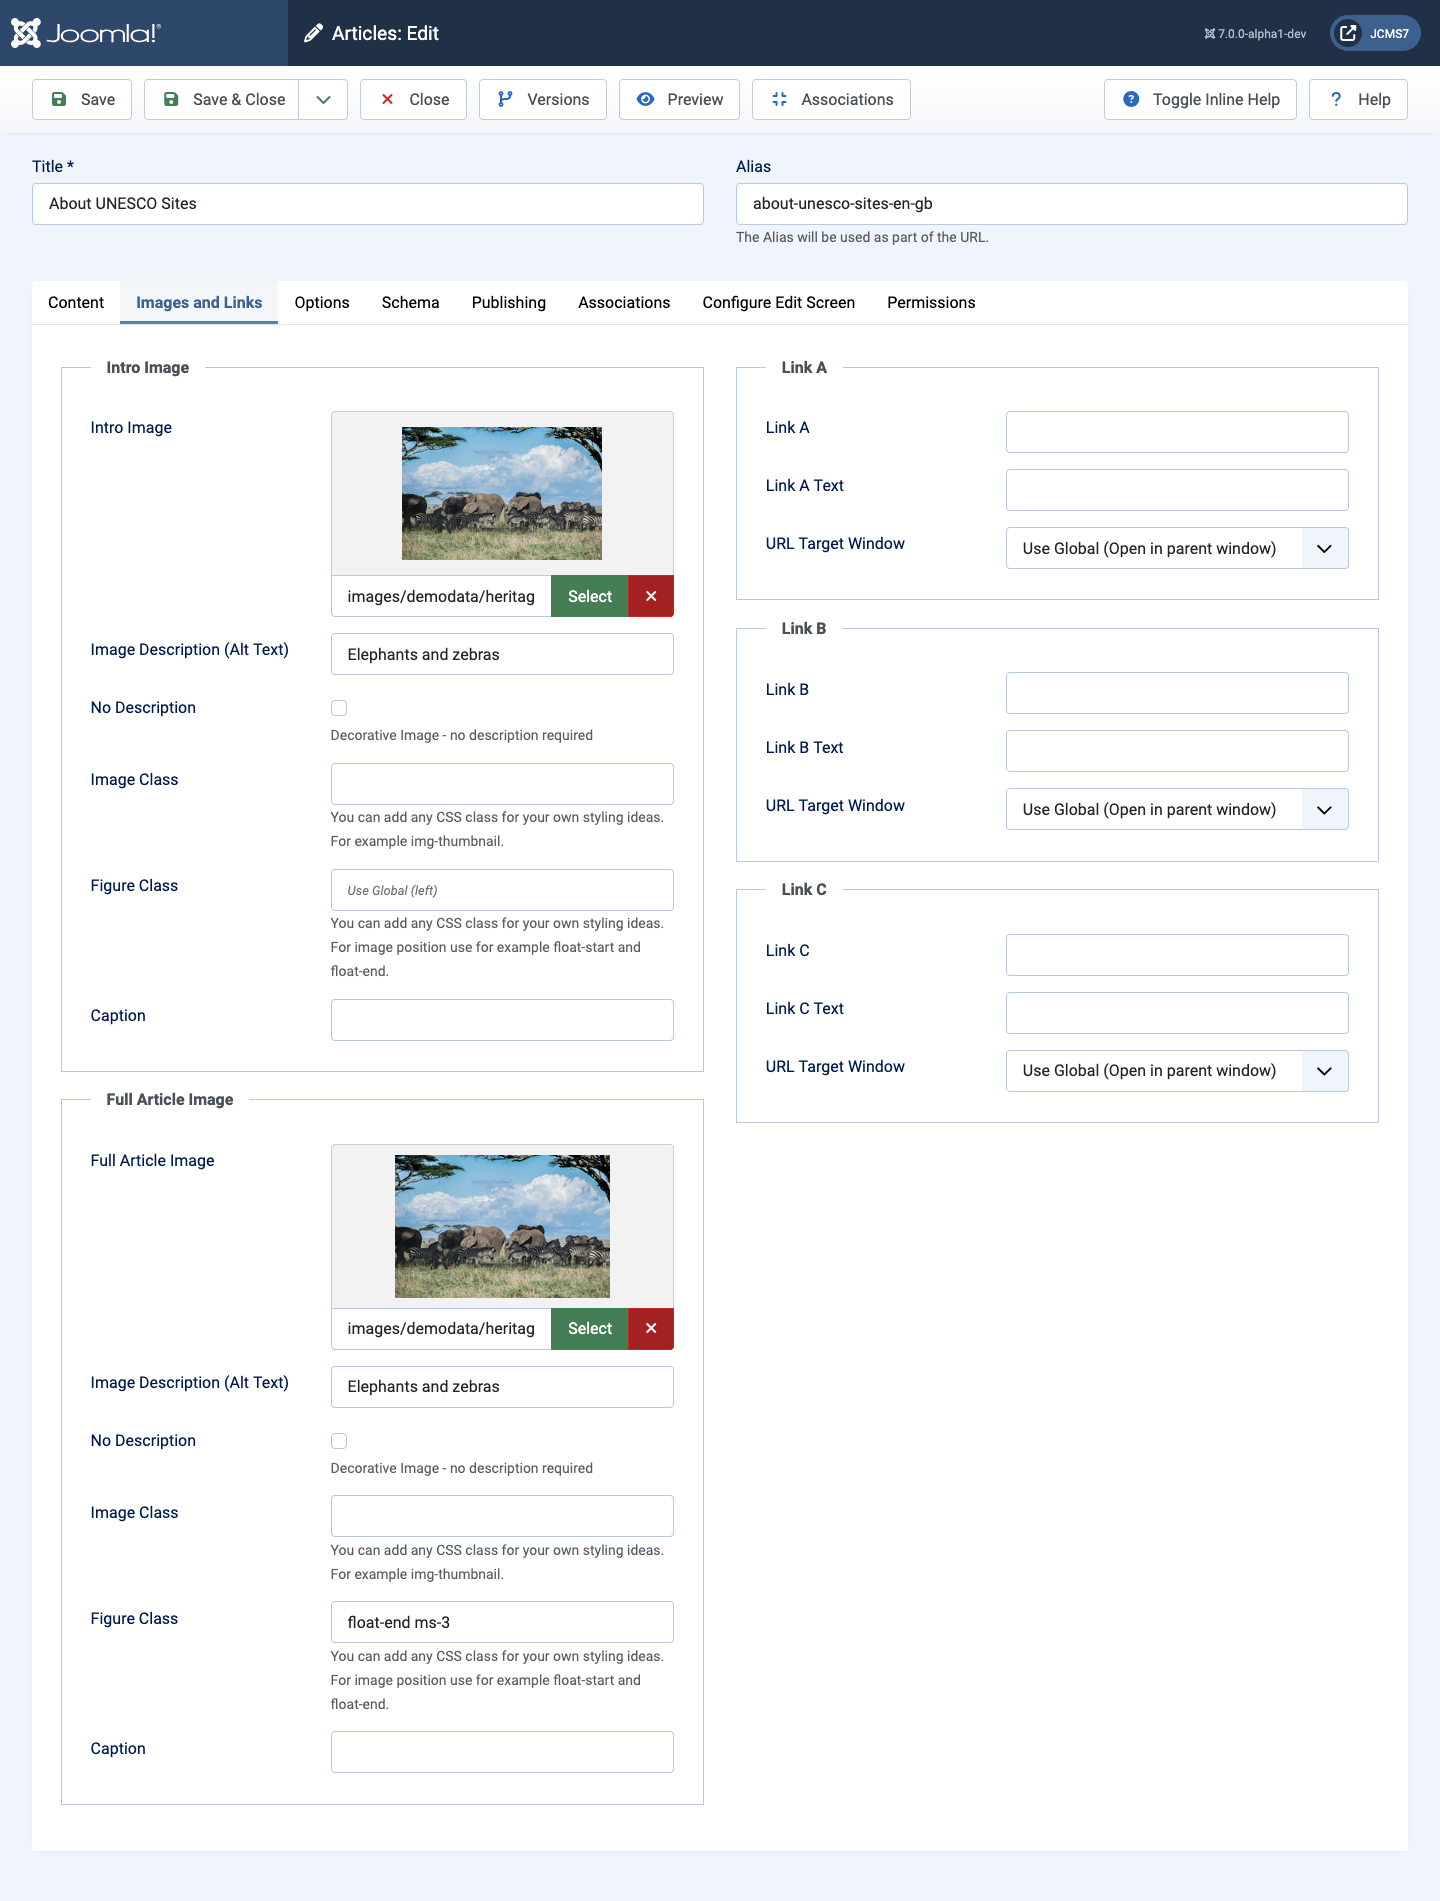Screen dimensions: 1440x1901
Task: Click the Close toolbar button
Action: (413, 99)
